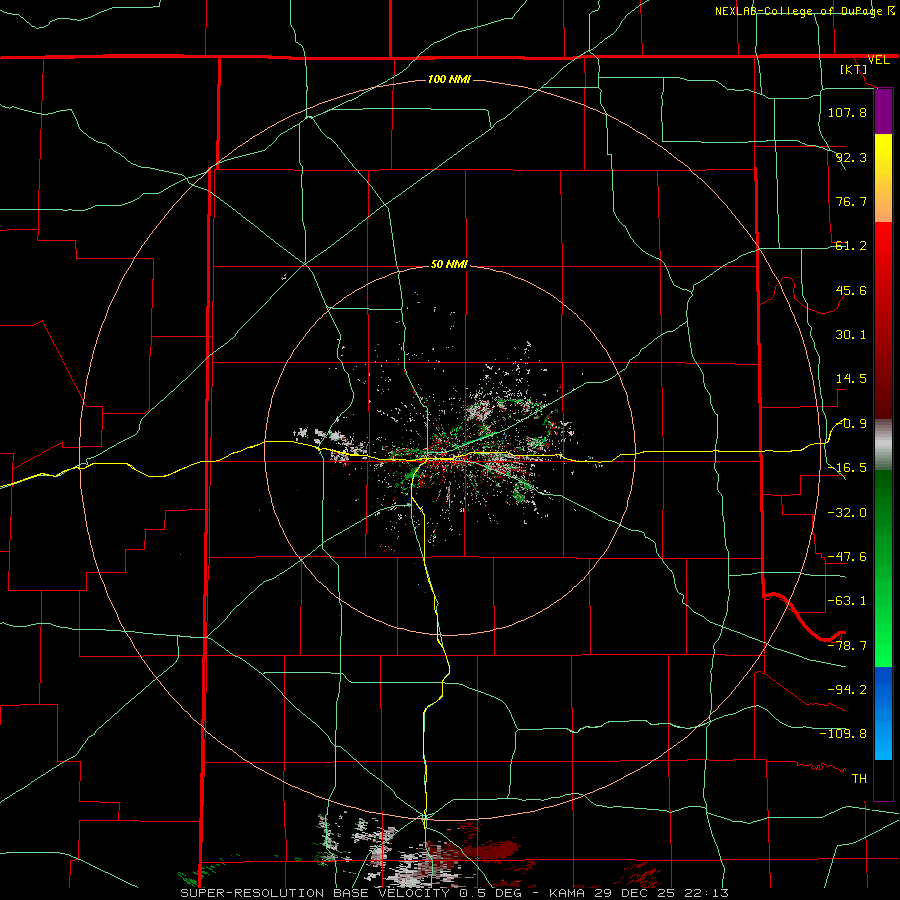This screenshot has width=900, height=900.
Task: Select the -47.6 legend value
Action: [847, 557]
